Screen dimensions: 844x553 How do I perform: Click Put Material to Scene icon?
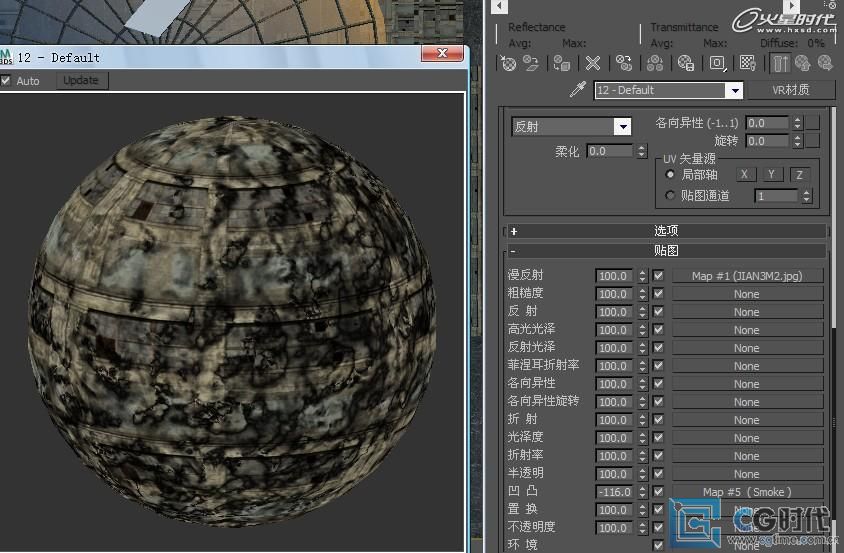click(x=531, y=63)
